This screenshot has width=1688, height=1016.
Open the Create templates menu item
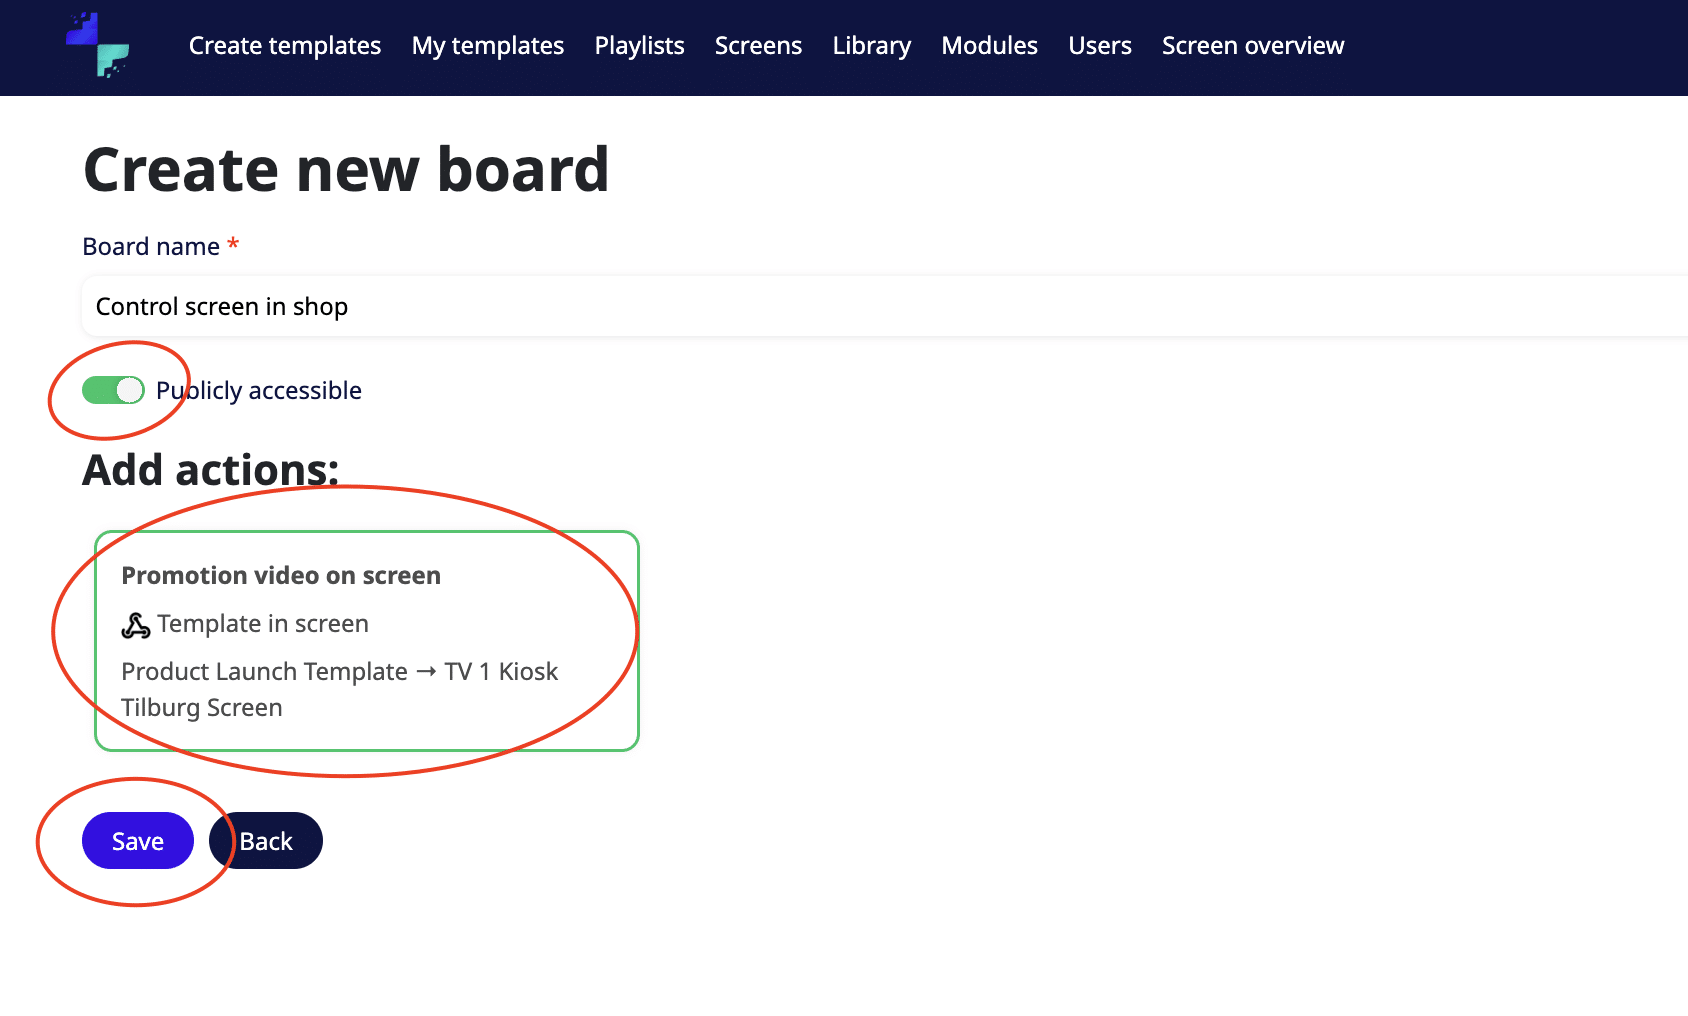pos(284,46)
